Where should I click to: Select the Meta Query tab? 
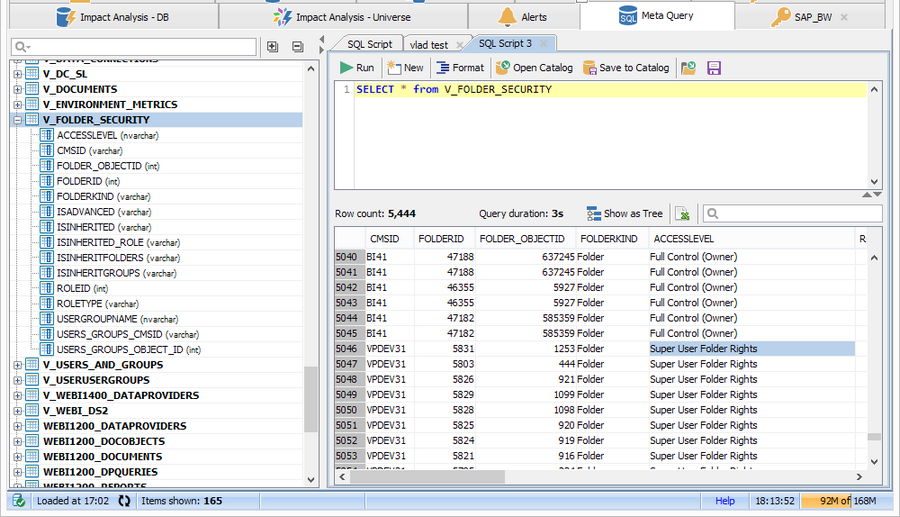tap(657, 16)
